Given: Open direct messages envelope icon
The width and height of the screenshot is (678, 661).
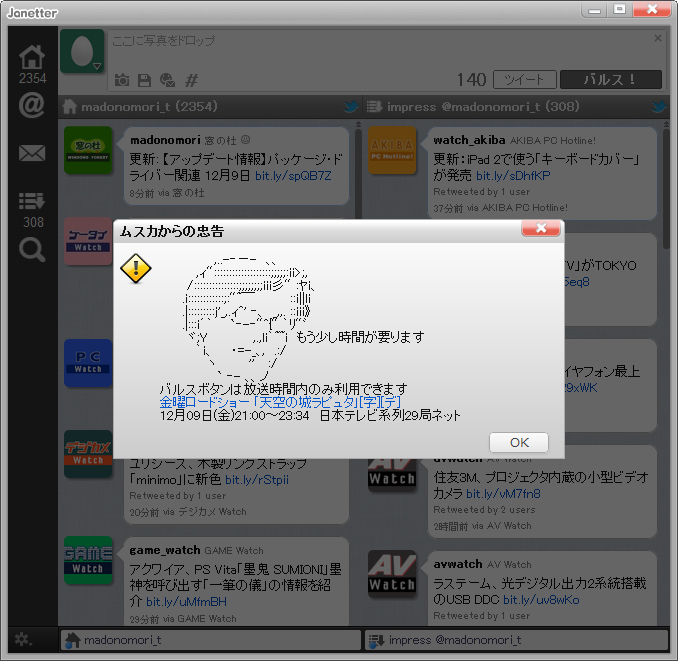Looking at the screenshot, I should click(32, 153).
